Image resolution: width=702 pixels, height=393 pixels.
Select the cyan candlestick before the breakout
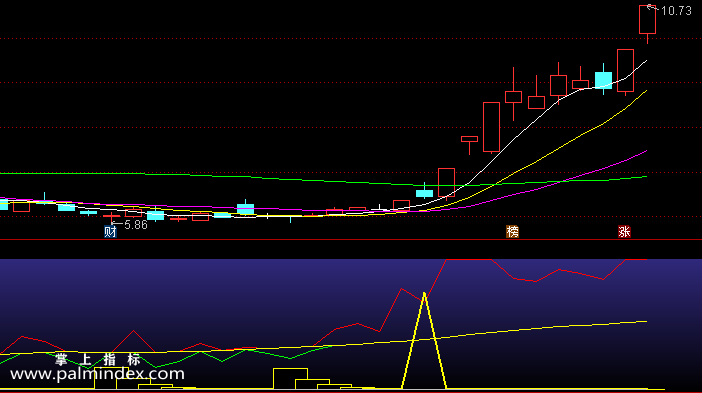(x=424, y=193)
